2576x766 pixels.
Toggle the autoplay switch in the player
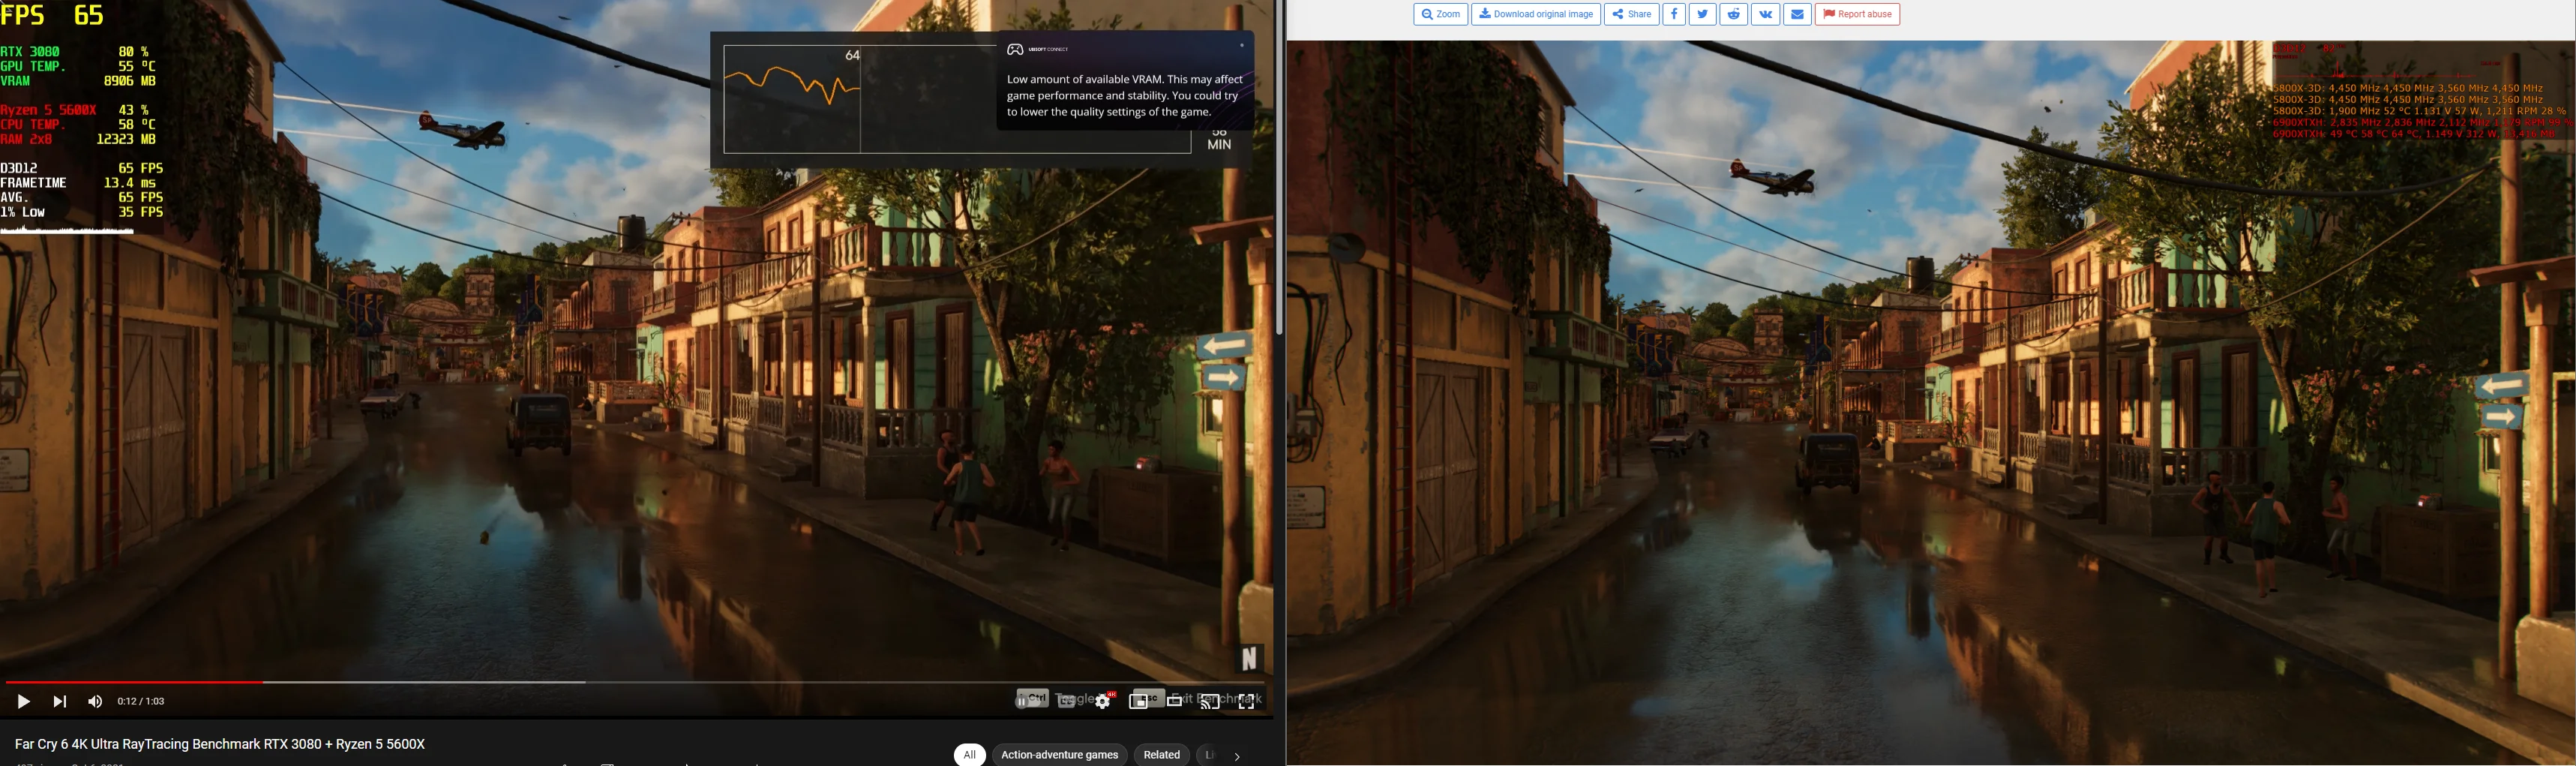coord(1028,702)
